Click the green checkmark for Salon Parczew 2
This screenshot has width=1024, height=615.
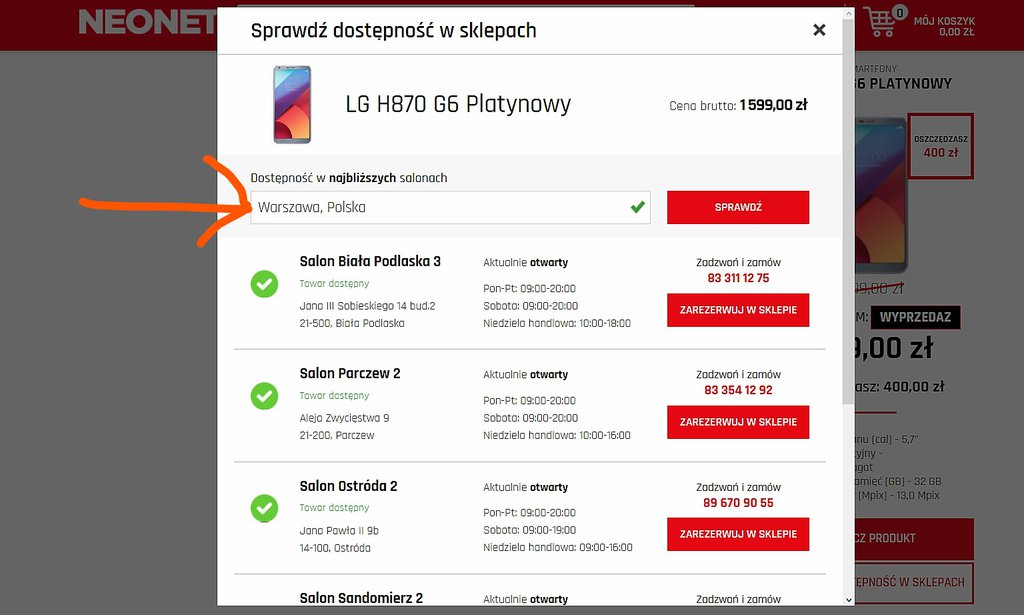click(264, 396)
